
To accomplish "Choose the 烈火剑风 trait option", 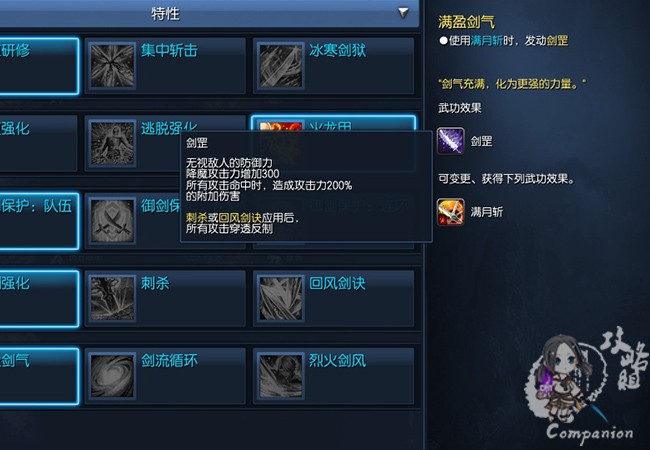I will coord(334,376).
